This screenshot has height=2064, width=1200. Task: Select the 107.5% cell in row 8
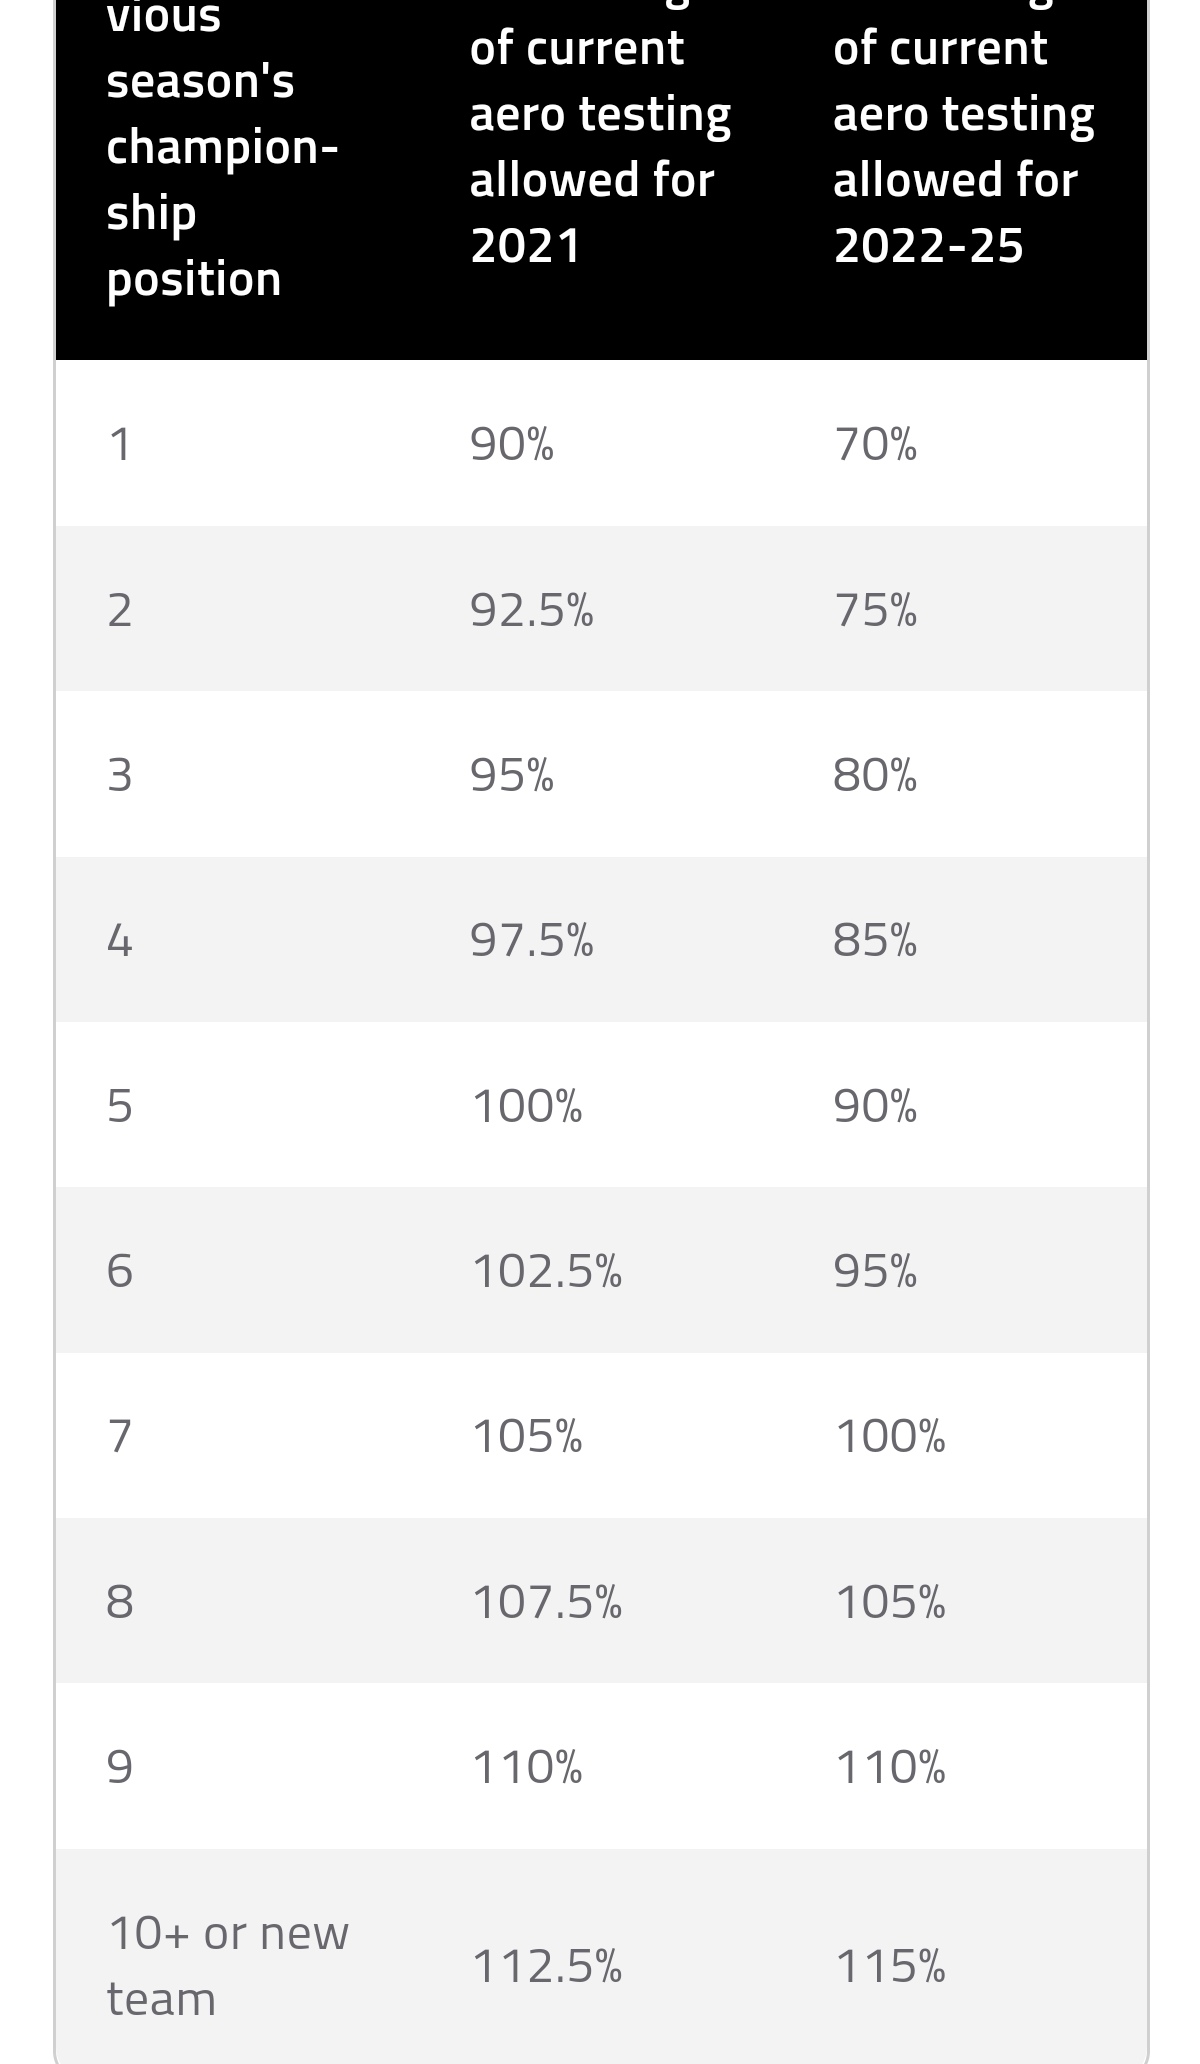pos(546,1602)
